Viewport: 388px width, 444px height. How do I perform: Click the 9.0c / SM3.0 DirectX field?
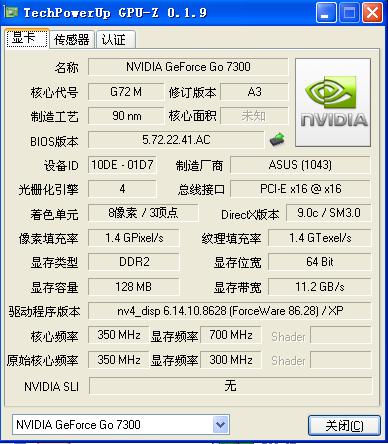(328, 213)
